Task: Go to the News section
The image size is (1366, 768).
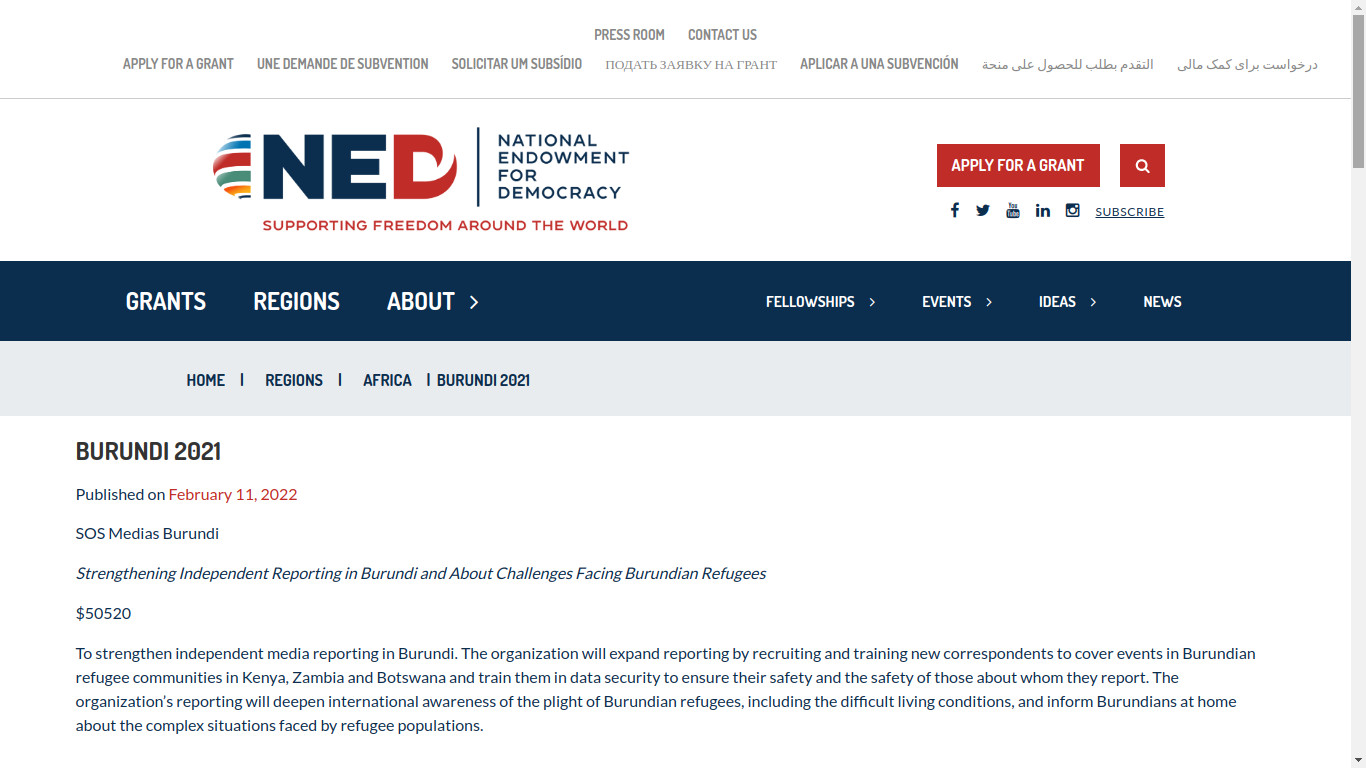Action: click(1162, 301)
